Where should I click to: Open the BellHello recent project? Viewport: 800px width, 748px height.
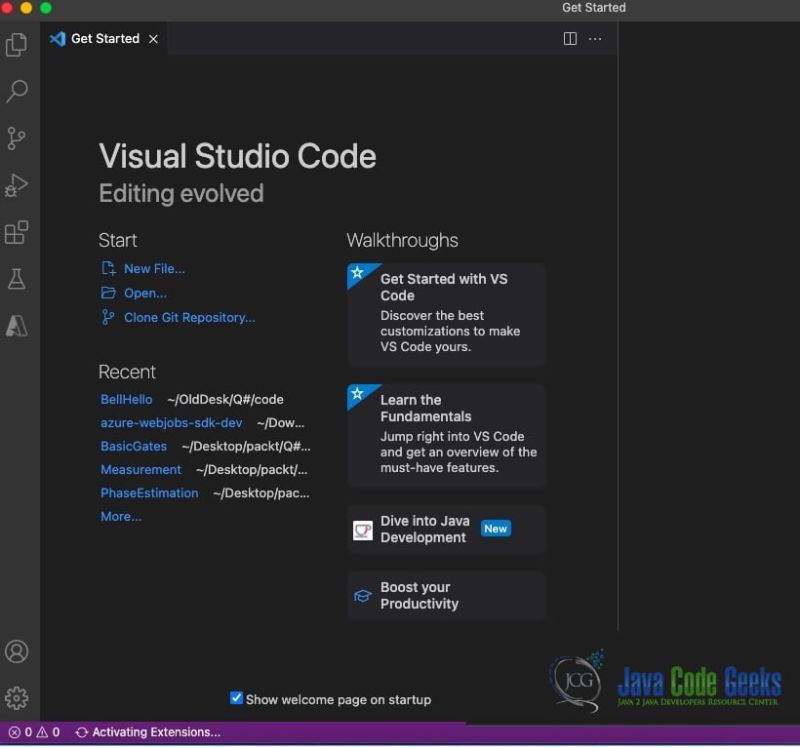pyautogui.click(x=125, y=399)
